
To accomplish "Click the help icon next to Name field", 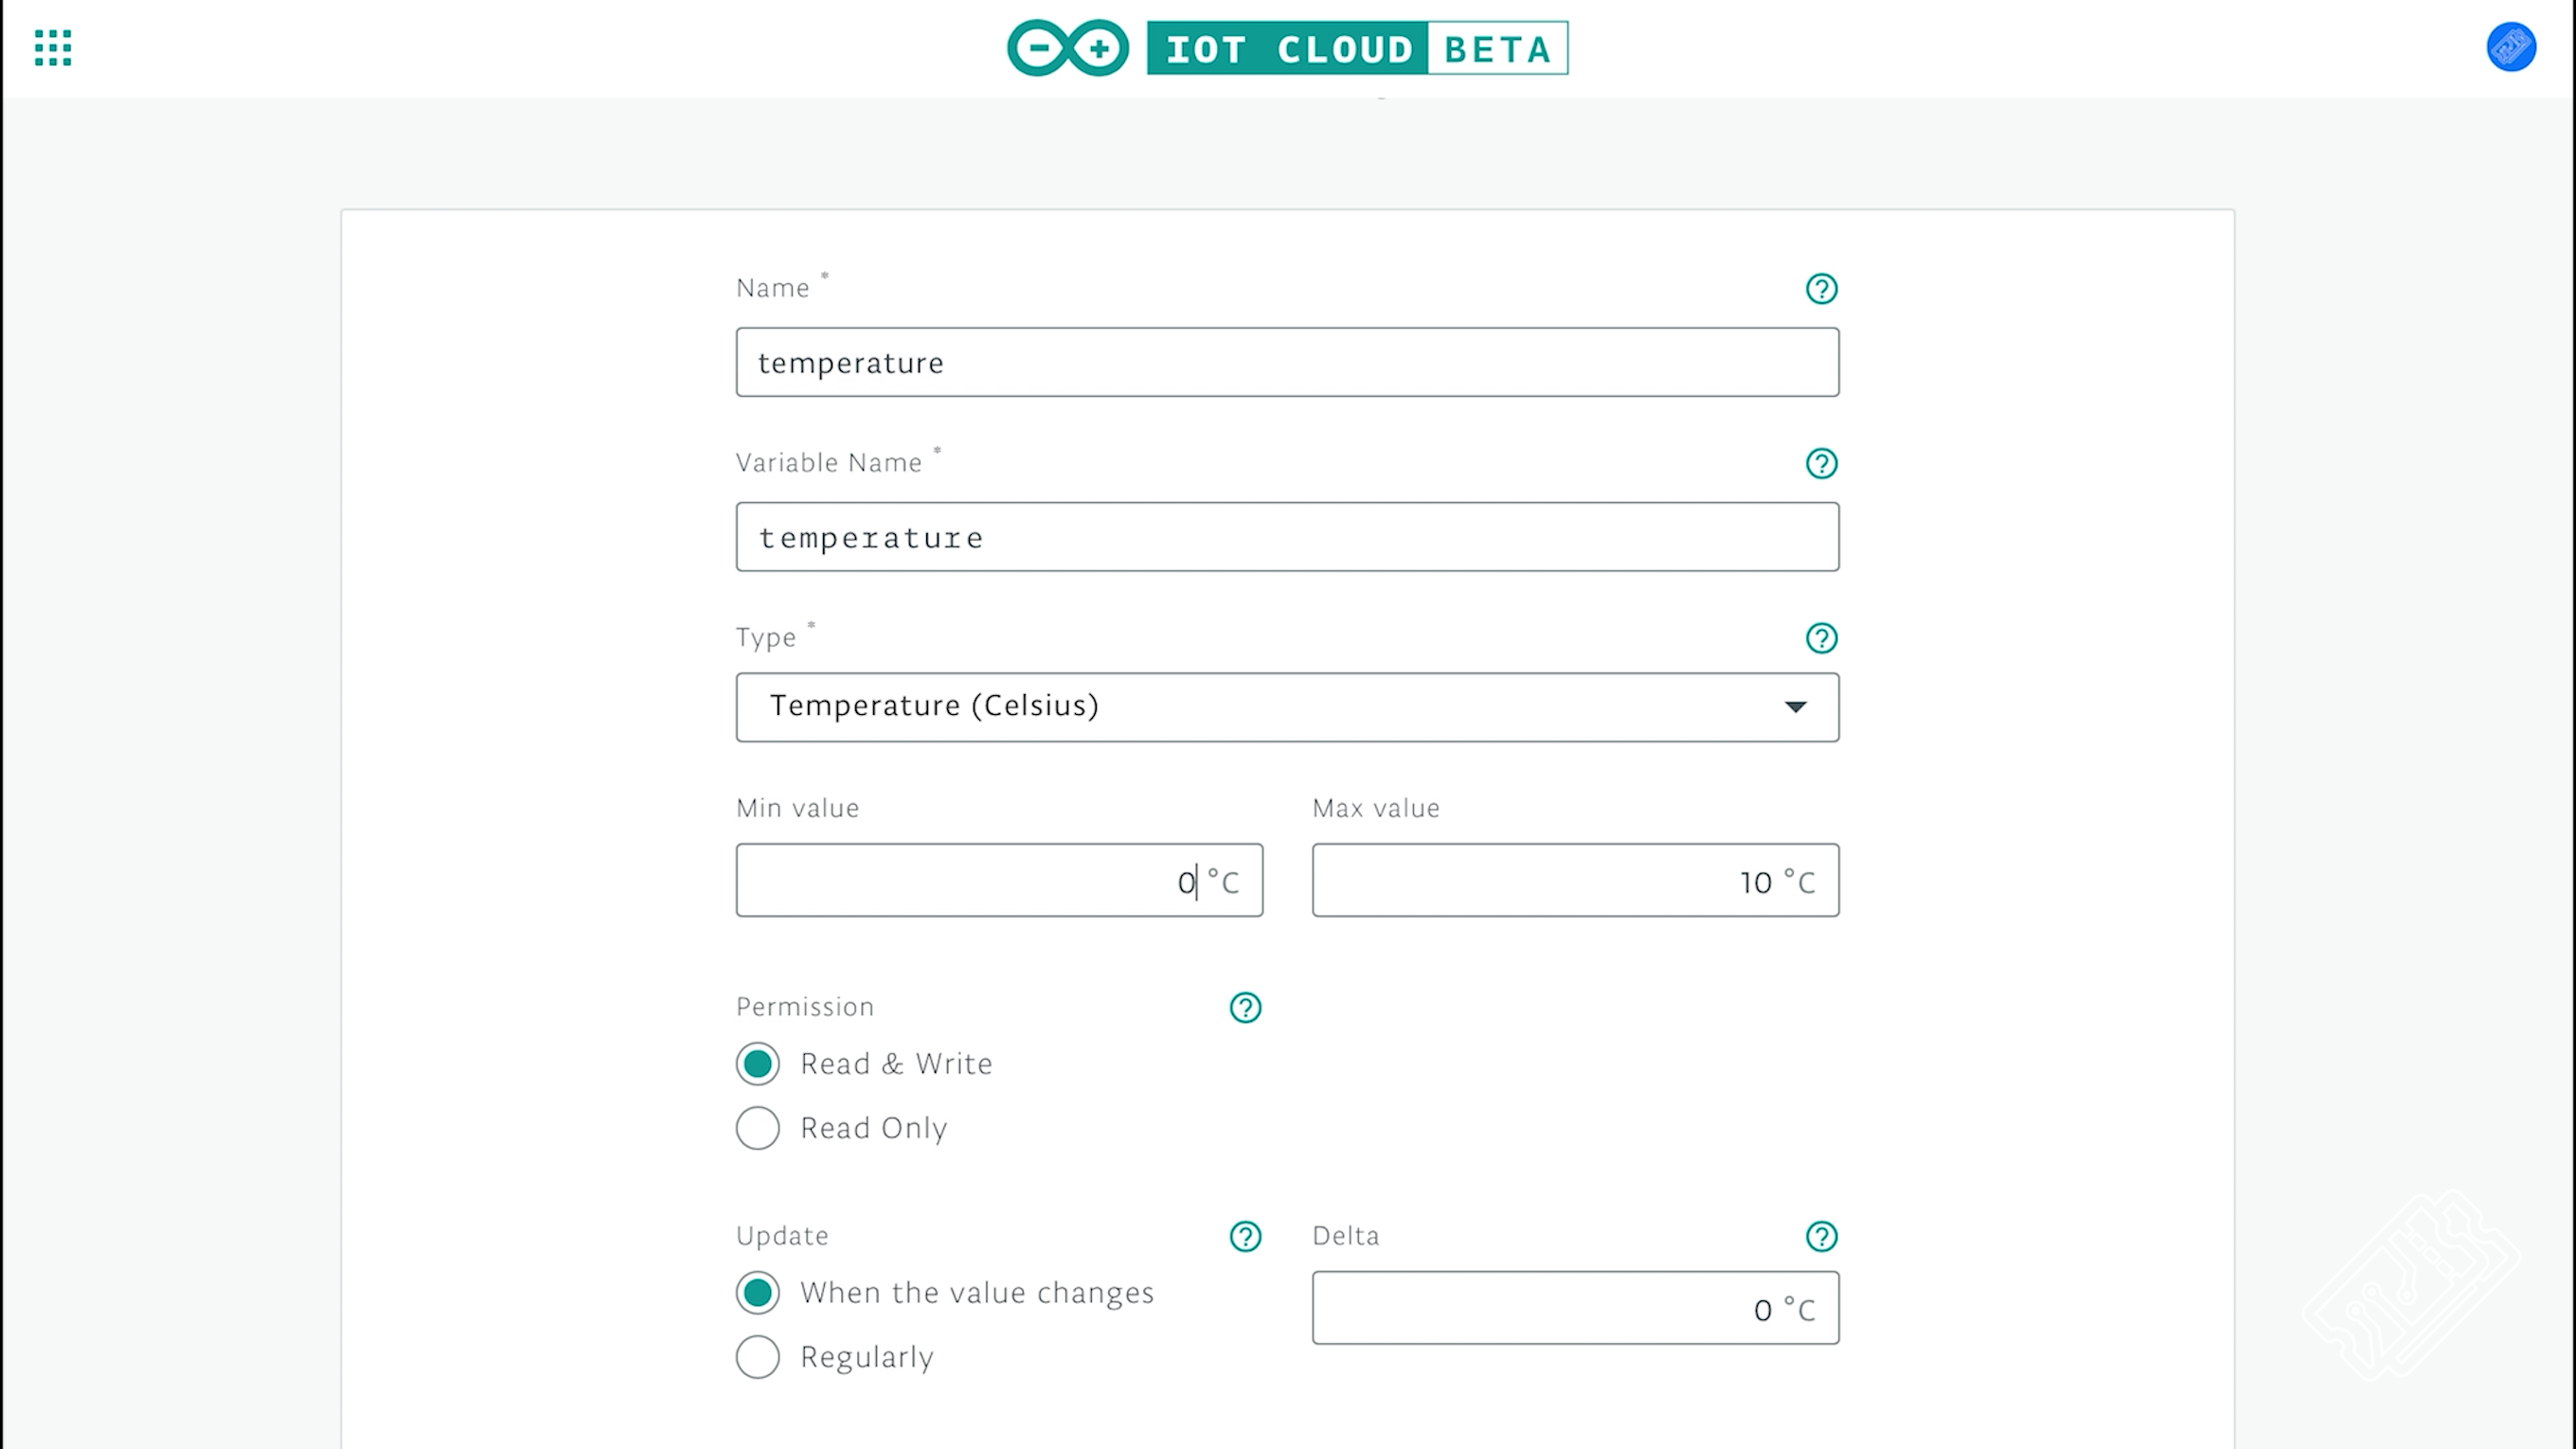I will [1820, 289].
